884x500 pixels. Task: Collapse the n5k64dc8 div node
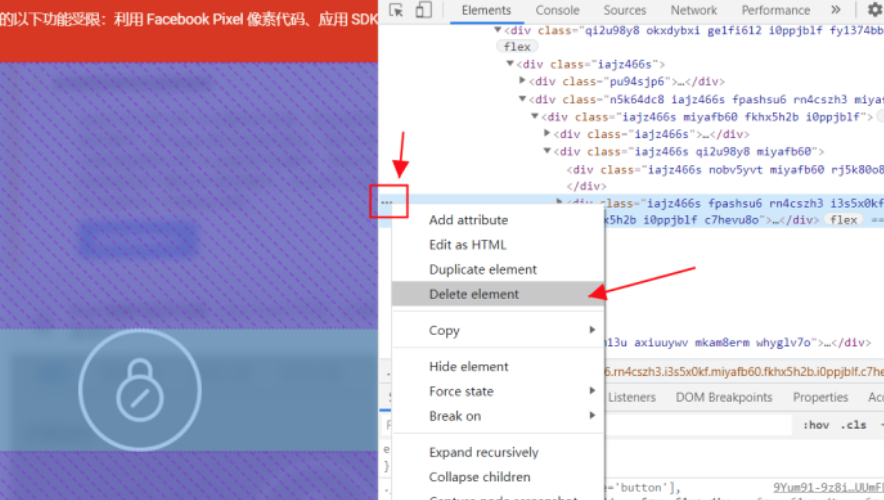(523, 99)
